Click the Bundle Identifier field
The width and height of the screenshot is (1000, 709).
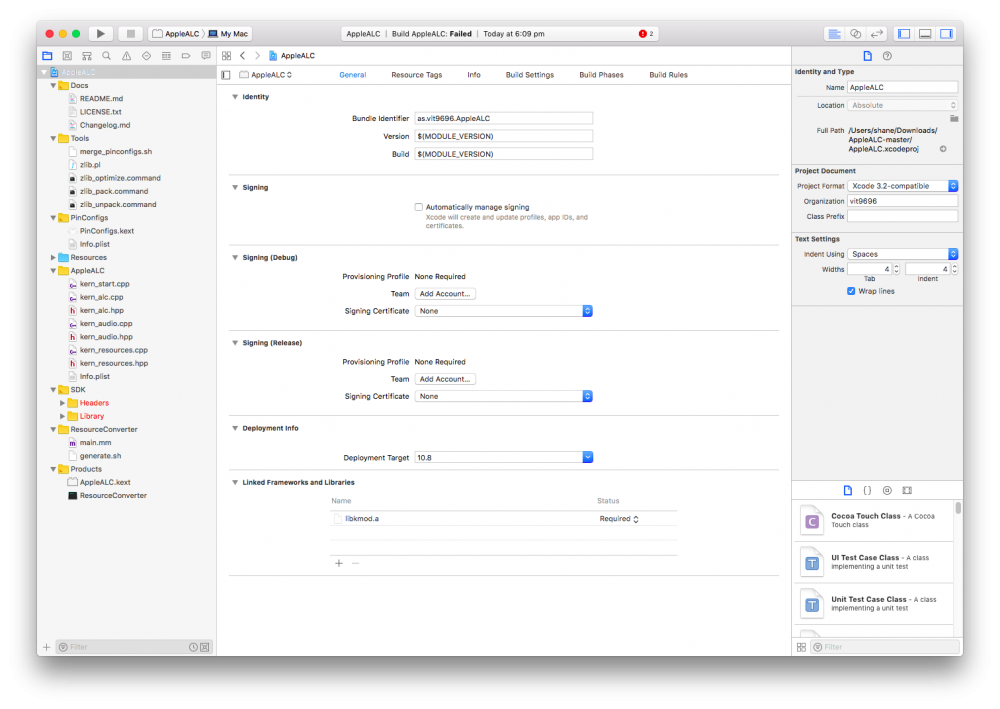pyautogui.click(x=503, y=119)
